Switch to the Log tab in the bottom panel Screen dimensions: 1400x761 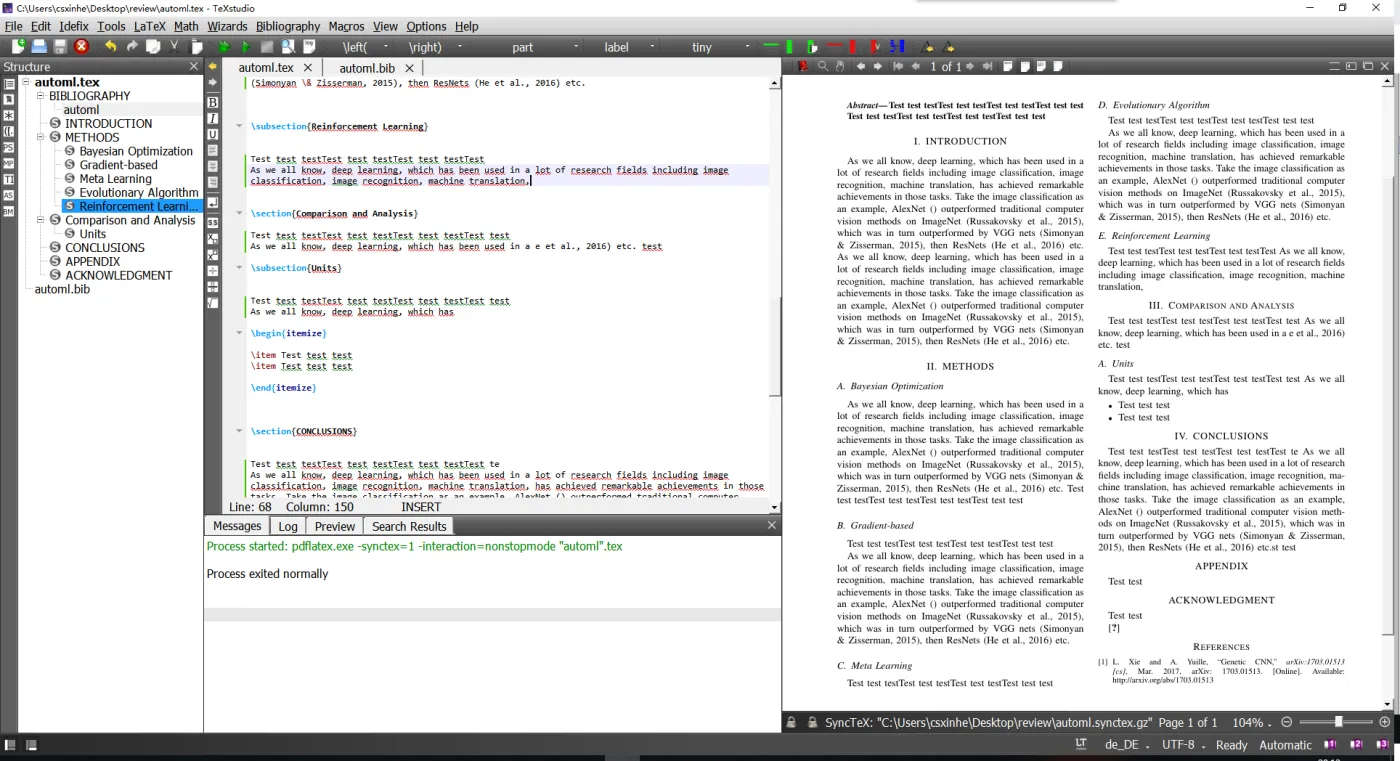tap(288, 526)
